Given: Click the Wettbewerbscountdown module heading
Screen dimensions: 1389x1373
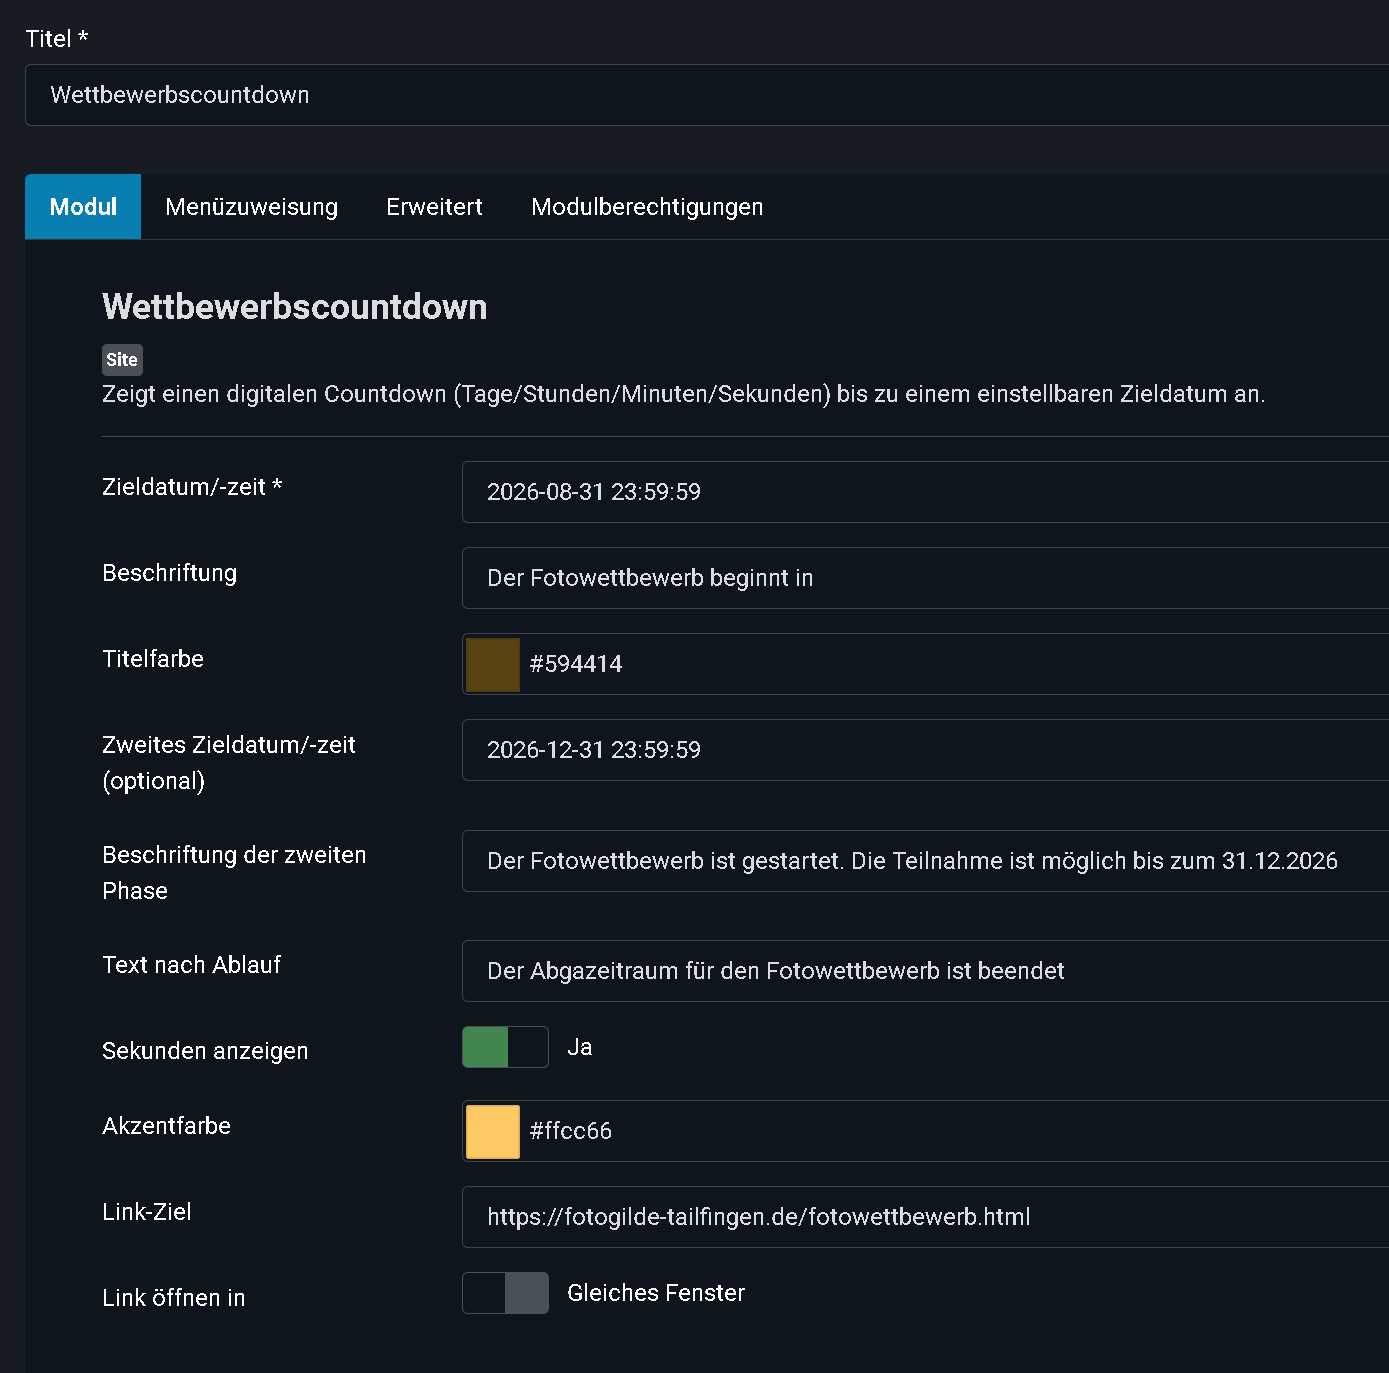Looking at the screenshot, I should tap(295, 307).
